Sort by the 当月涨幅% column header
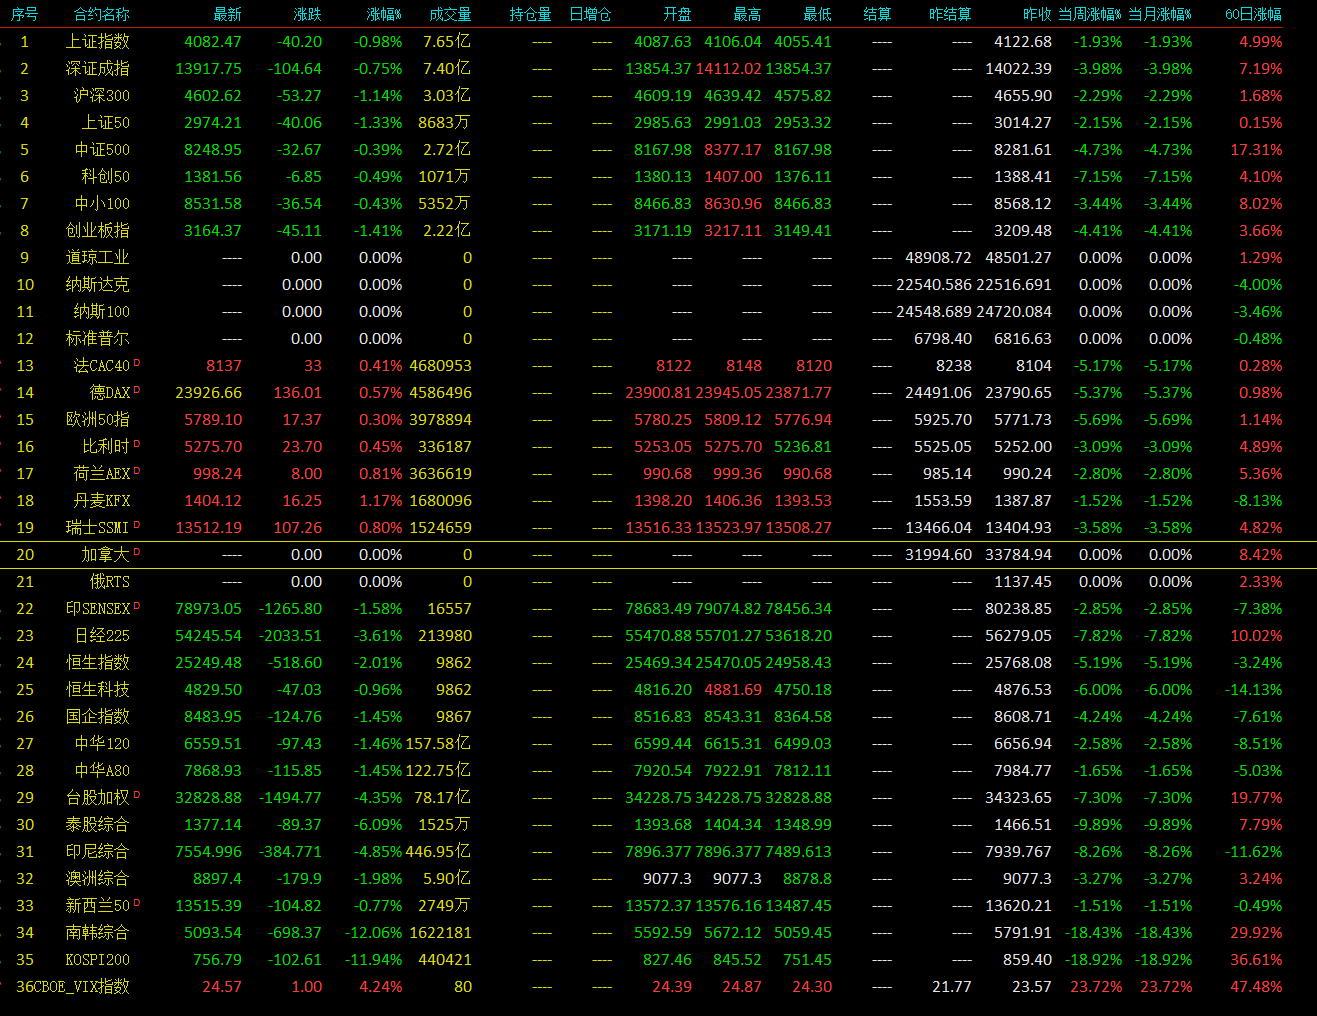Image resolution: width=1317 pixels, height=1016 pixels. pyautogui.click(x=1161, y=14)
